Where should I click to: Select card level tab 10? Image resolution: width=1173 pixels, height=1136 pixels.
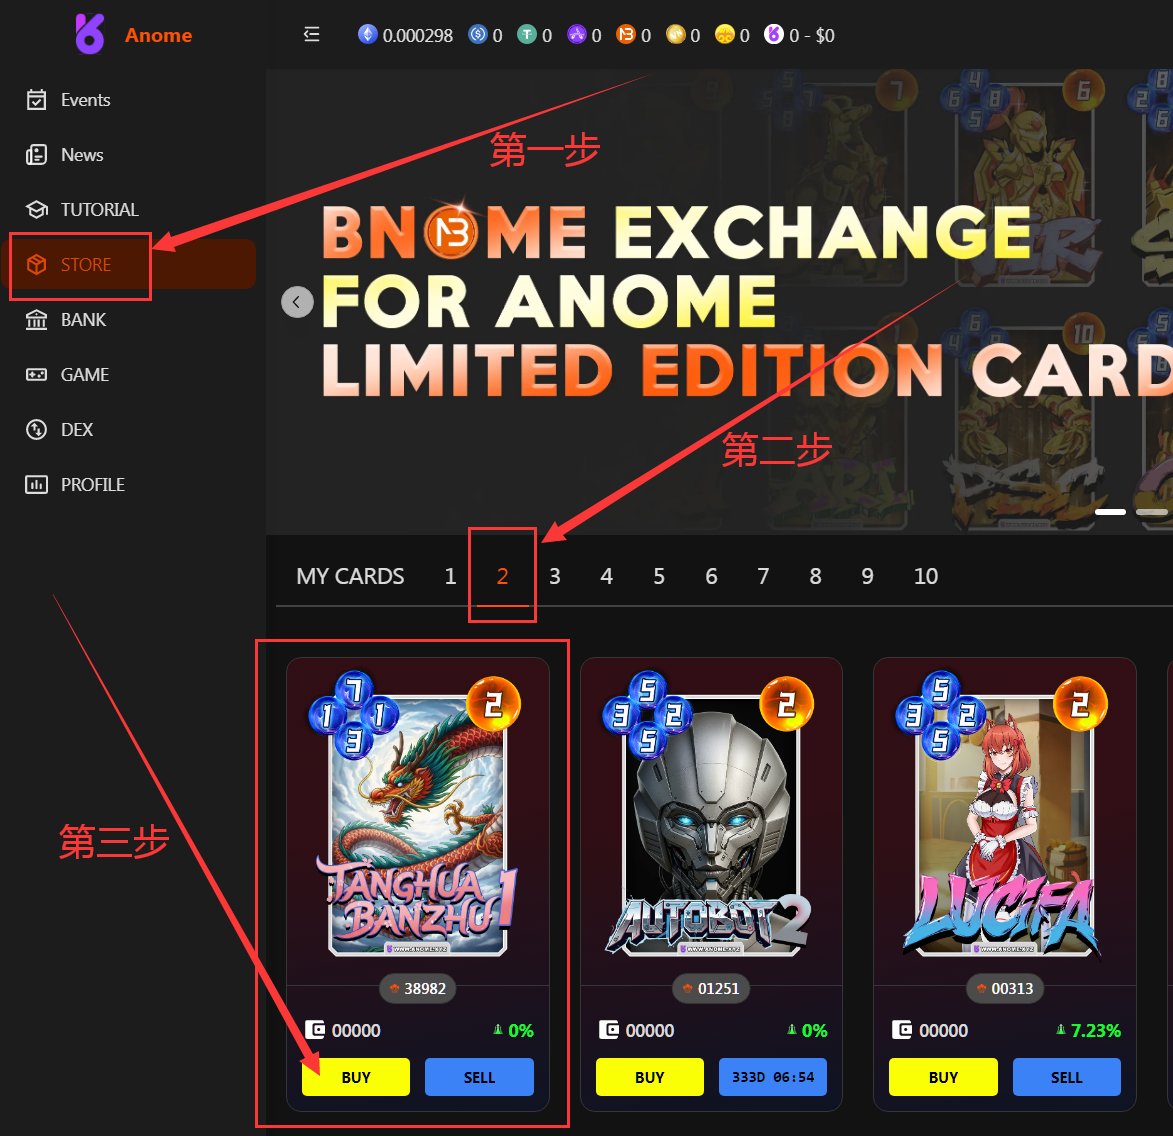click(925, 576)
